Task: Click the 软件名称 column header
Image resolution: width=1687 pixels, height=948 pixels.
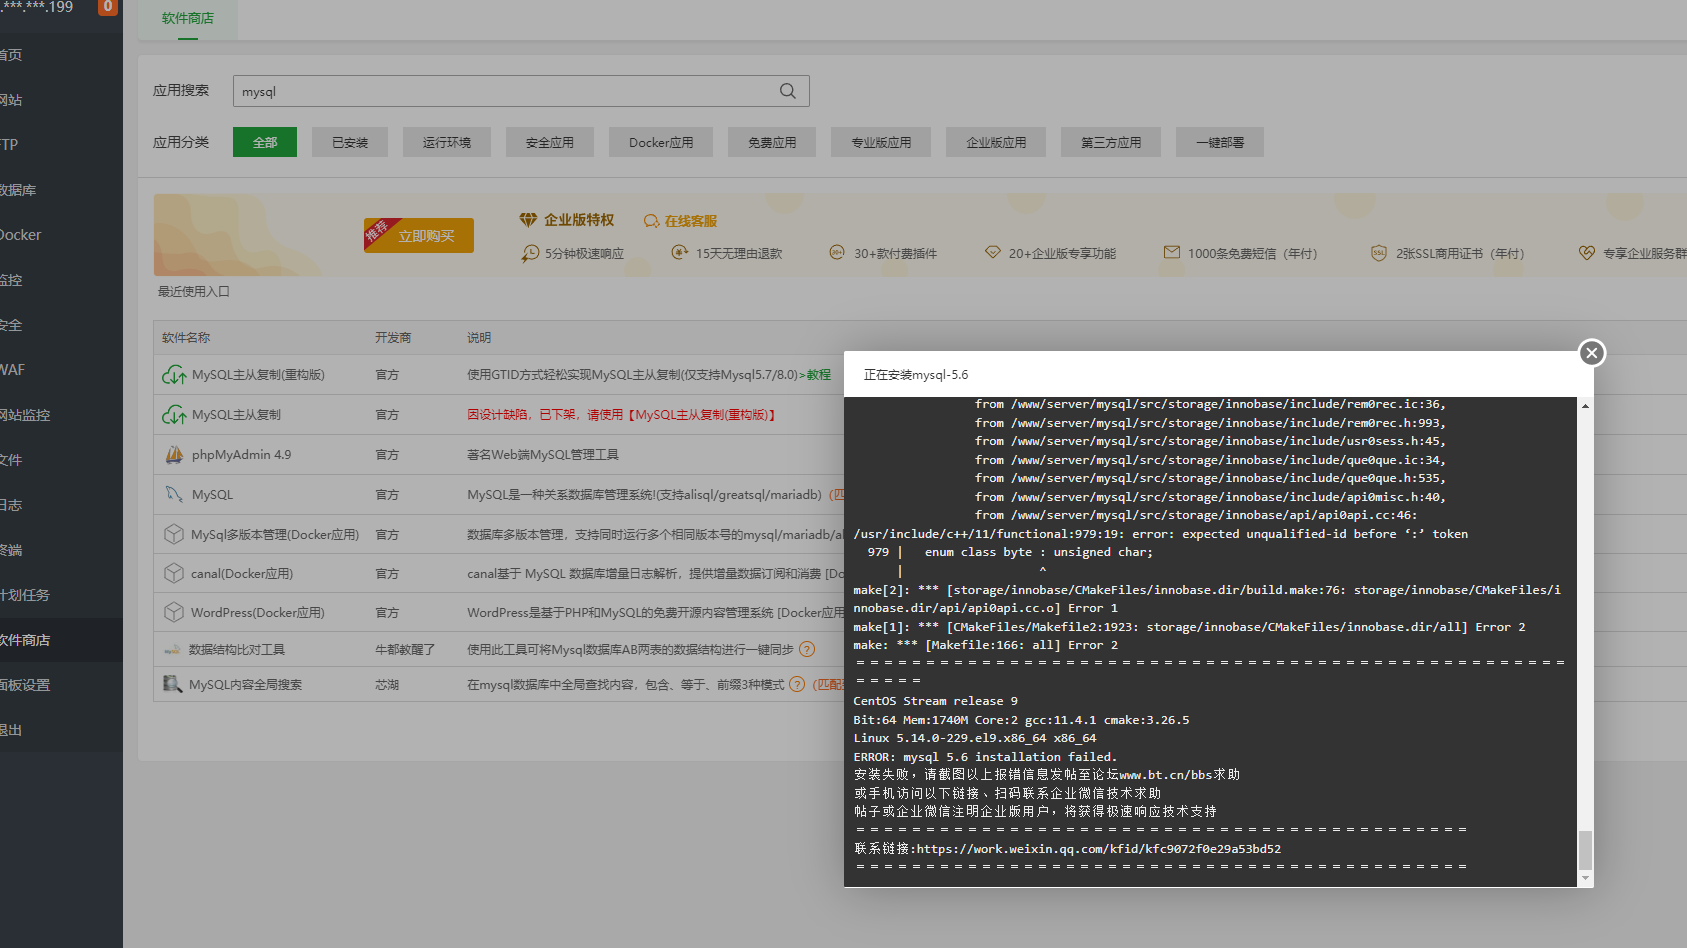Action: click(186, 338)
